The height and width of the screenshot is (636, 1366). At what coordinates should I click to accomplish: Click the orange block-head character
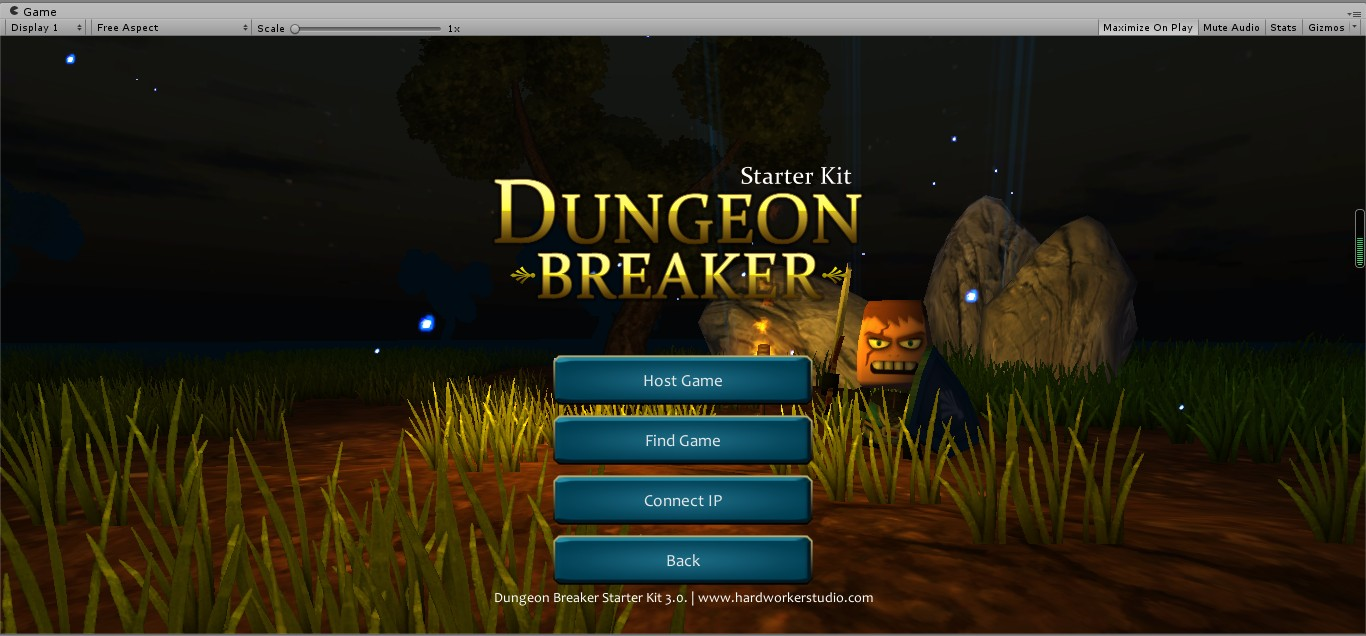[891, 345]
